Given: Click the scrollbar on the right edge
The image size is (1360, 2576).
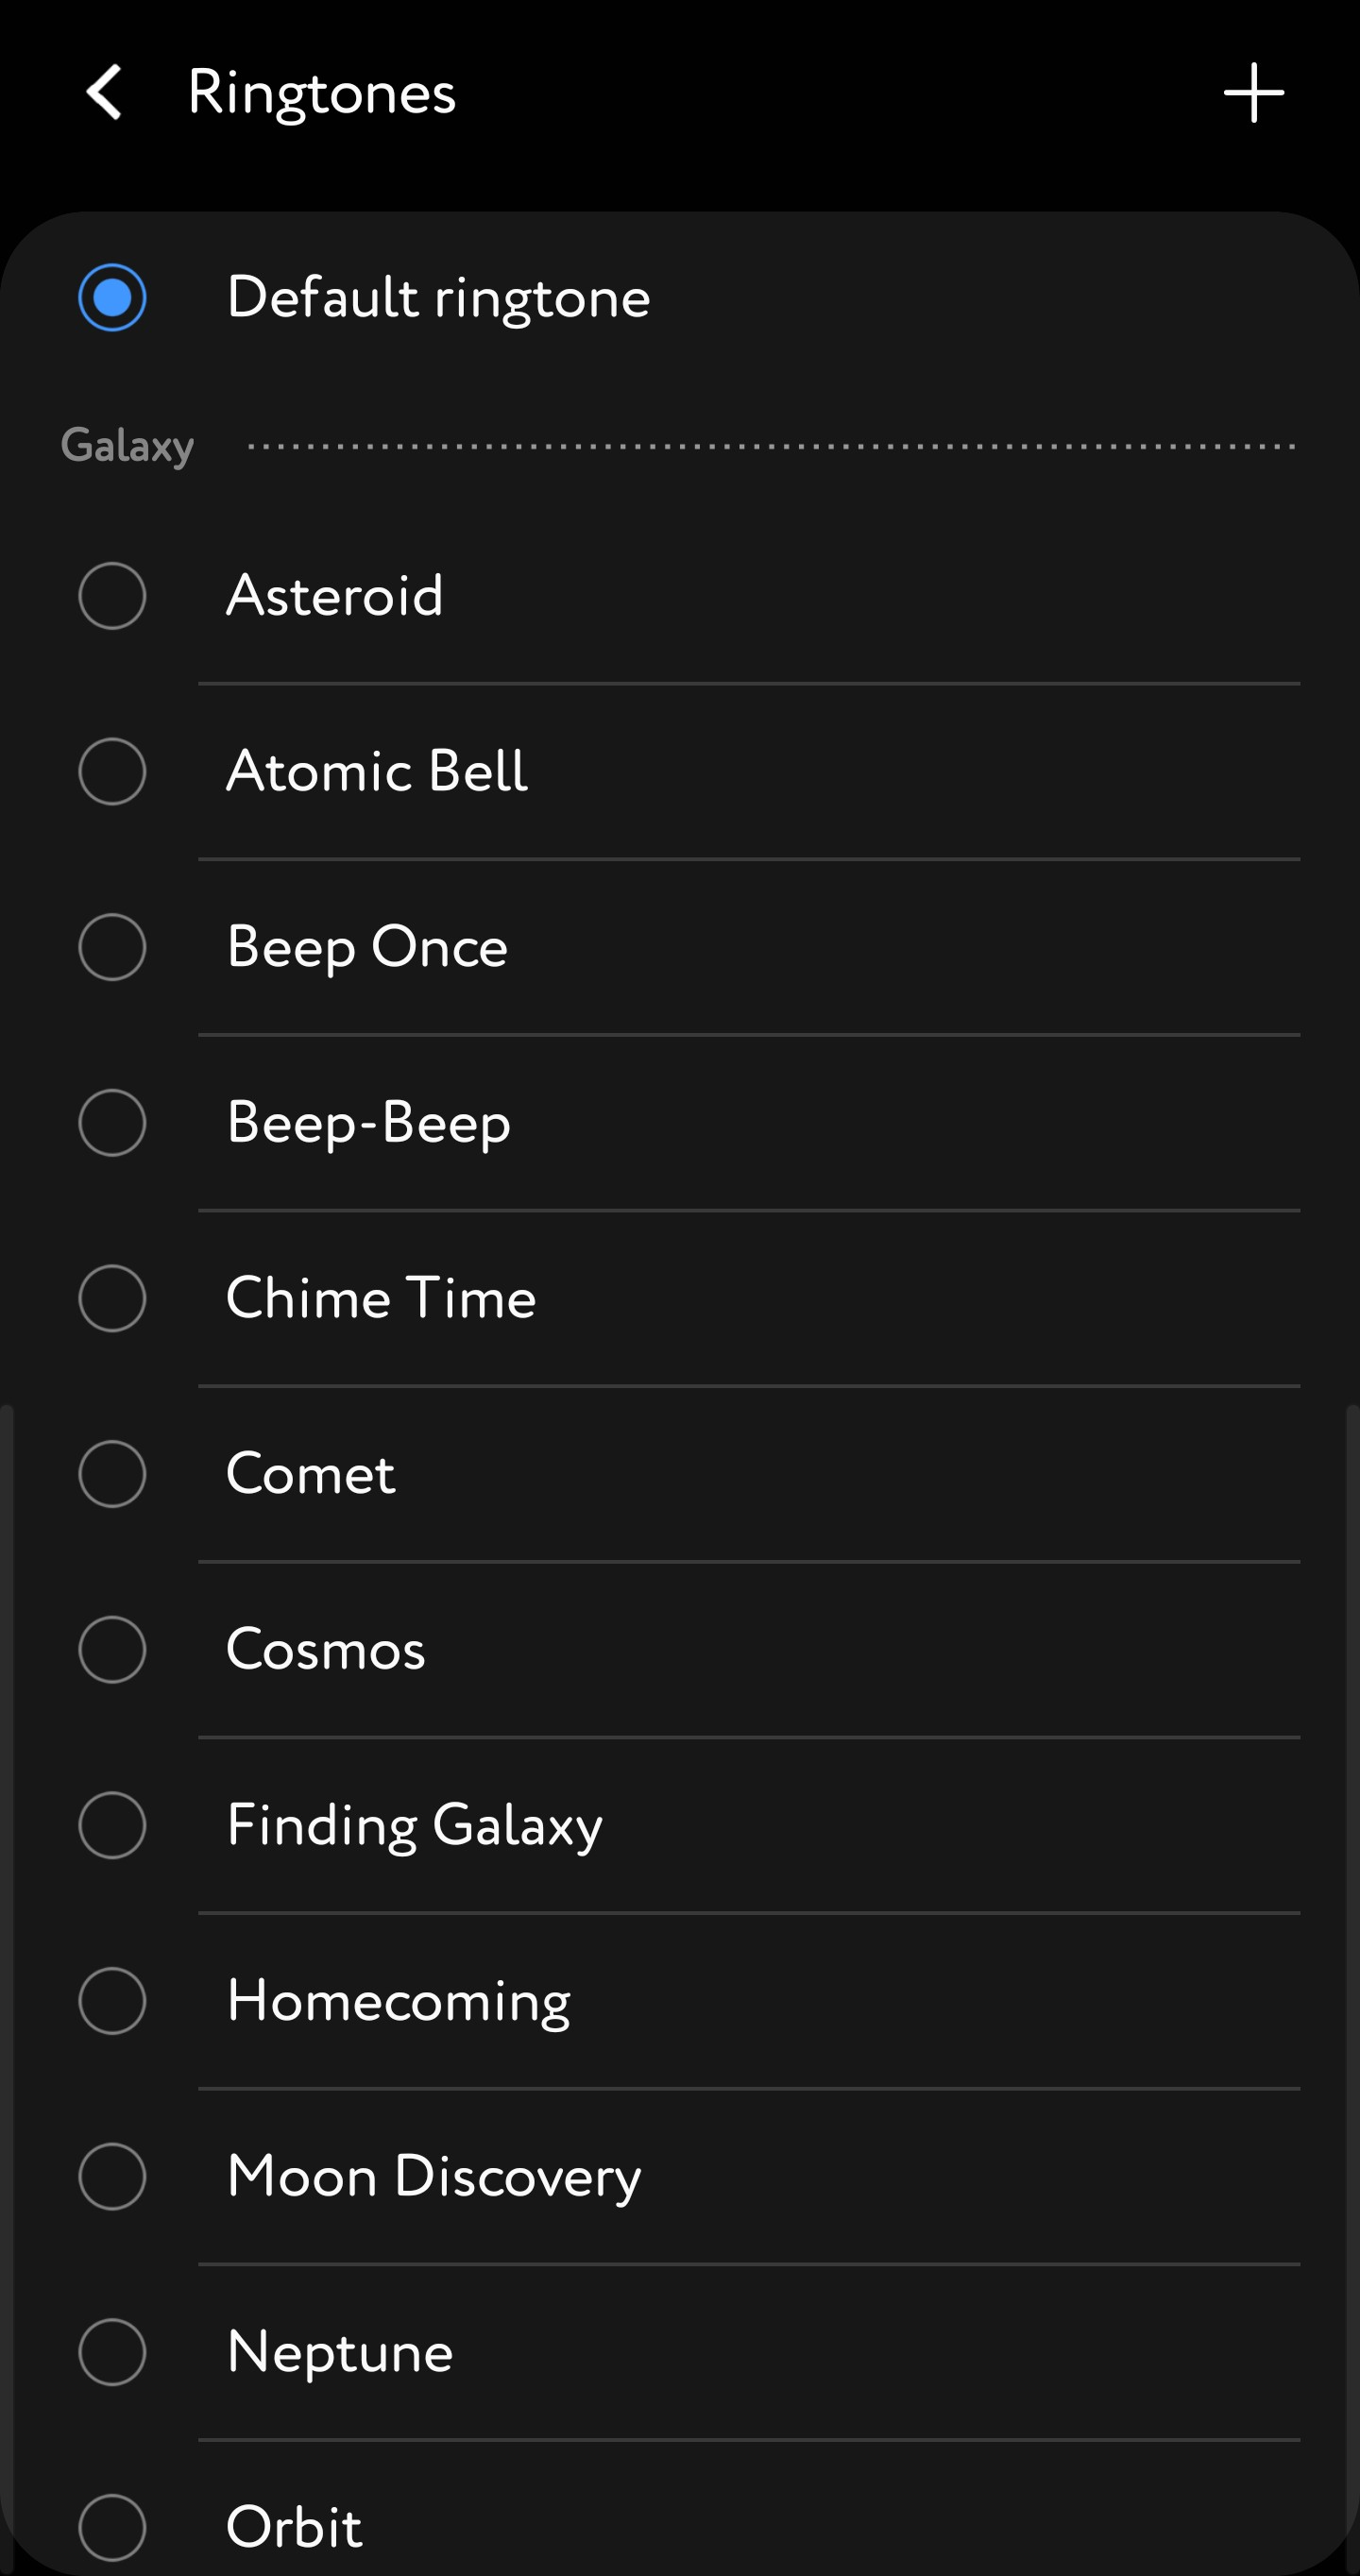Looking at the screenshot, I should 1352,1950.
